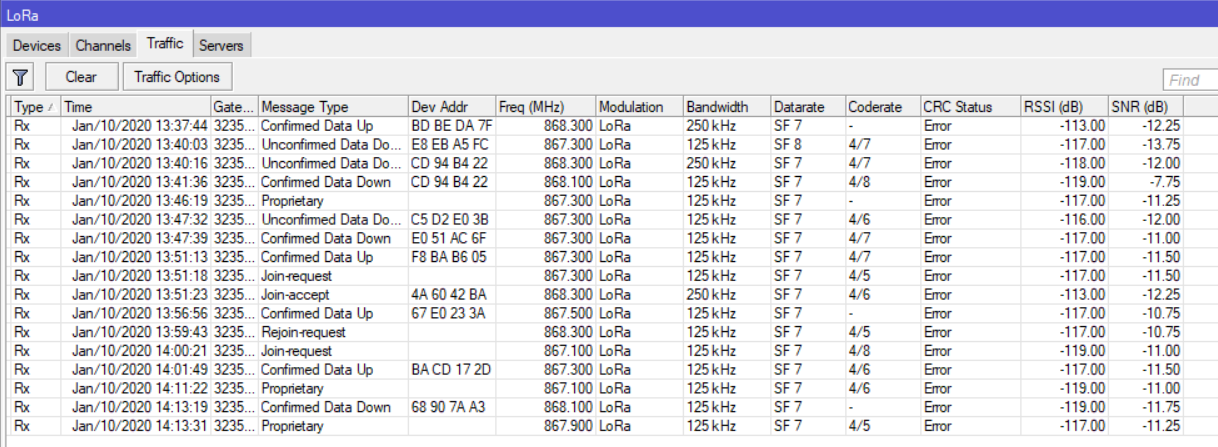Select the Traffic tab
Image resolution: width=1218 pixels, height=447 pixels.
pyautogui.click(x=165, y=43)
